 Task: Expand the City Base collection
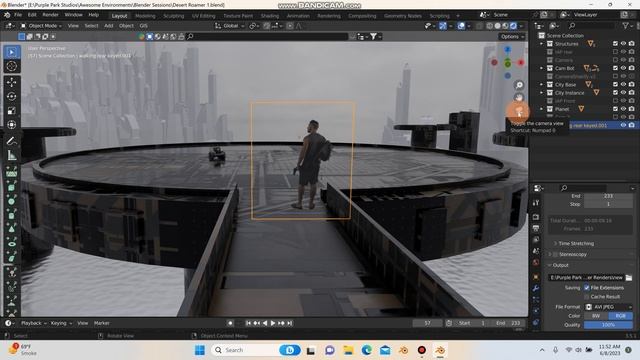542,84
